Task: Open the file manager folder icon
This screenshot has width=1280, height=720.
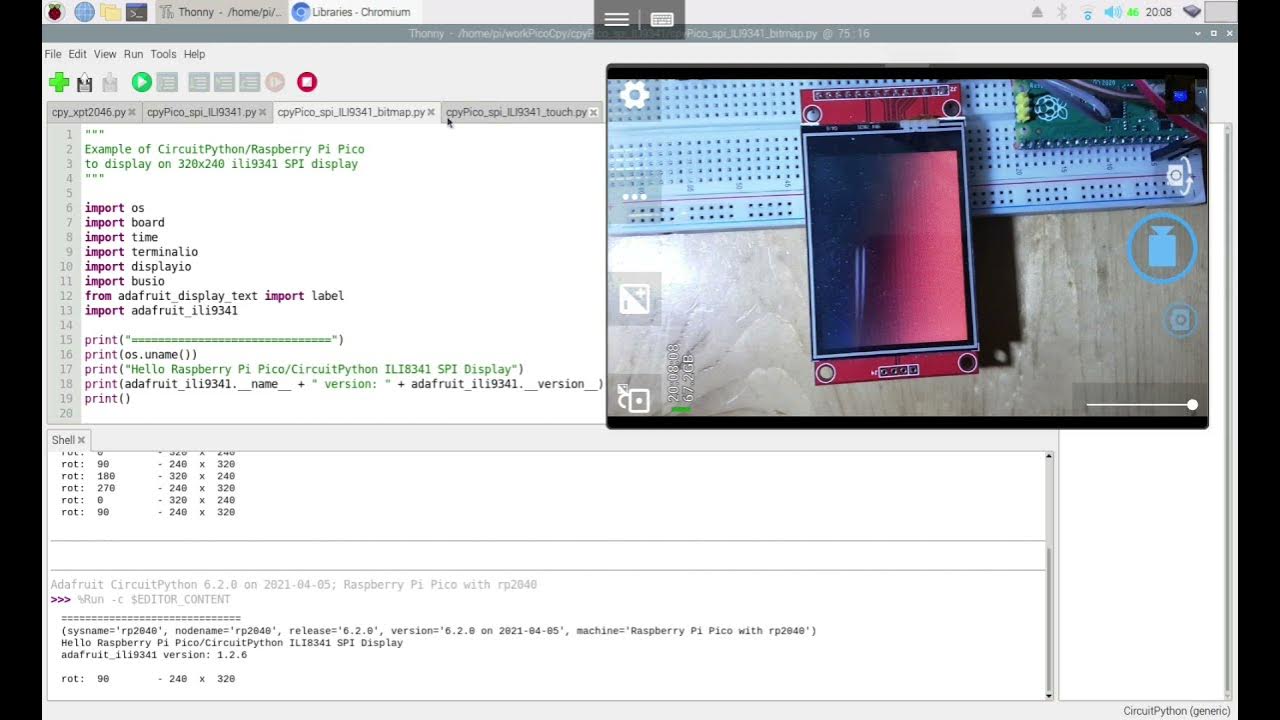Action: (110, 12)
